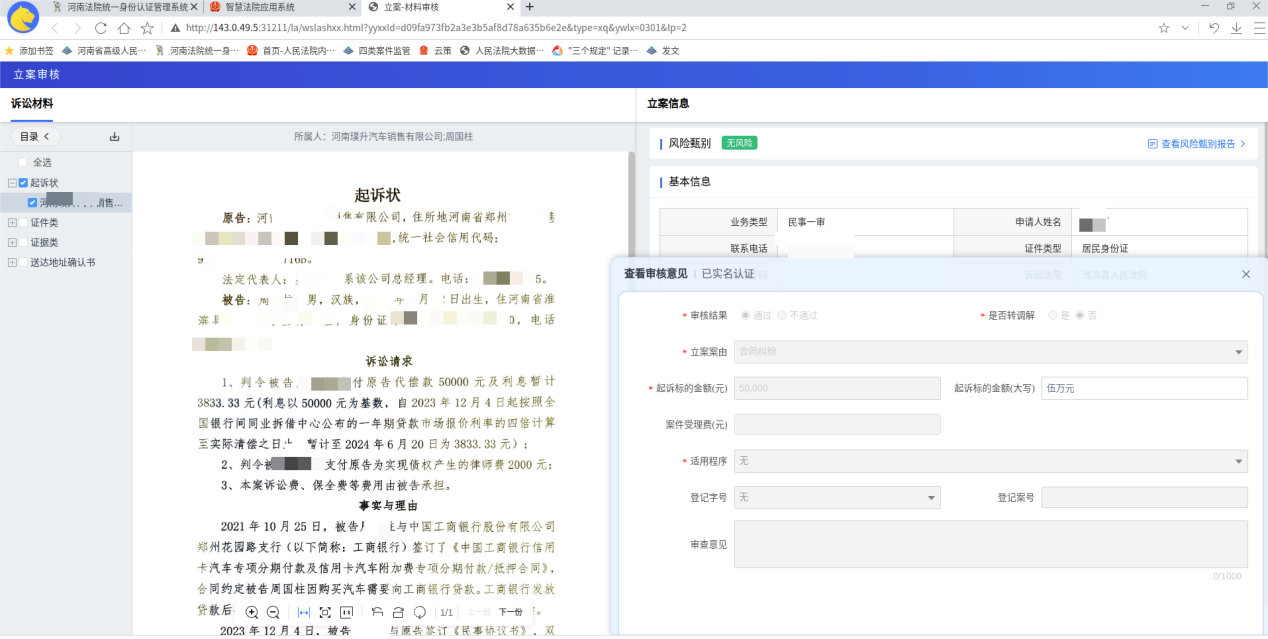Image resolution: width=1268 pixels, height=639 pixels.
Task: Click the undo icon in browser toolbar
Action: [1214, 28]
